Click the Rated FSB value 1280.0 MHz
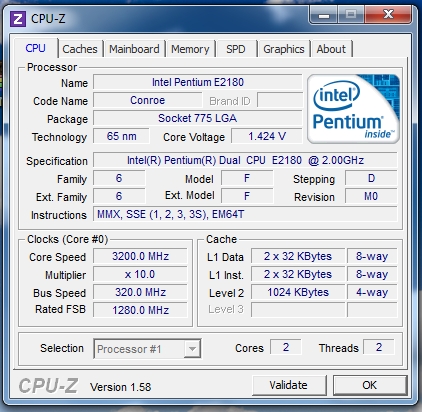Viewport: 422px width, 412px height. coord(140,310)
